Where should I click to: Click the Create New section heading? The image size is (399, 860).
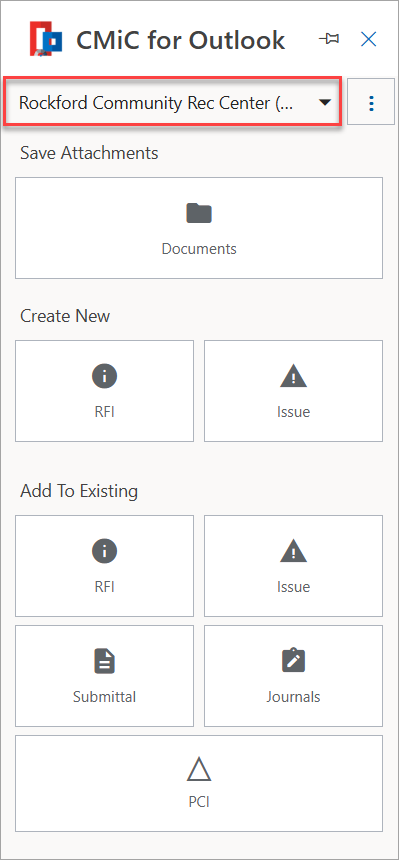65,316
